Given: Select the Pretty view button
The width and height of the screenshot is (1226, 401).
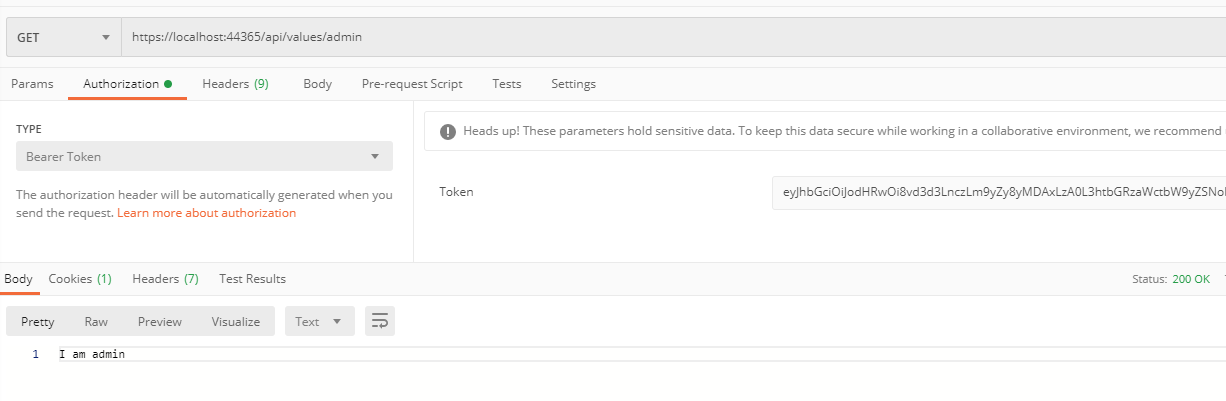Looking at the screenshot, I should 38,321.
